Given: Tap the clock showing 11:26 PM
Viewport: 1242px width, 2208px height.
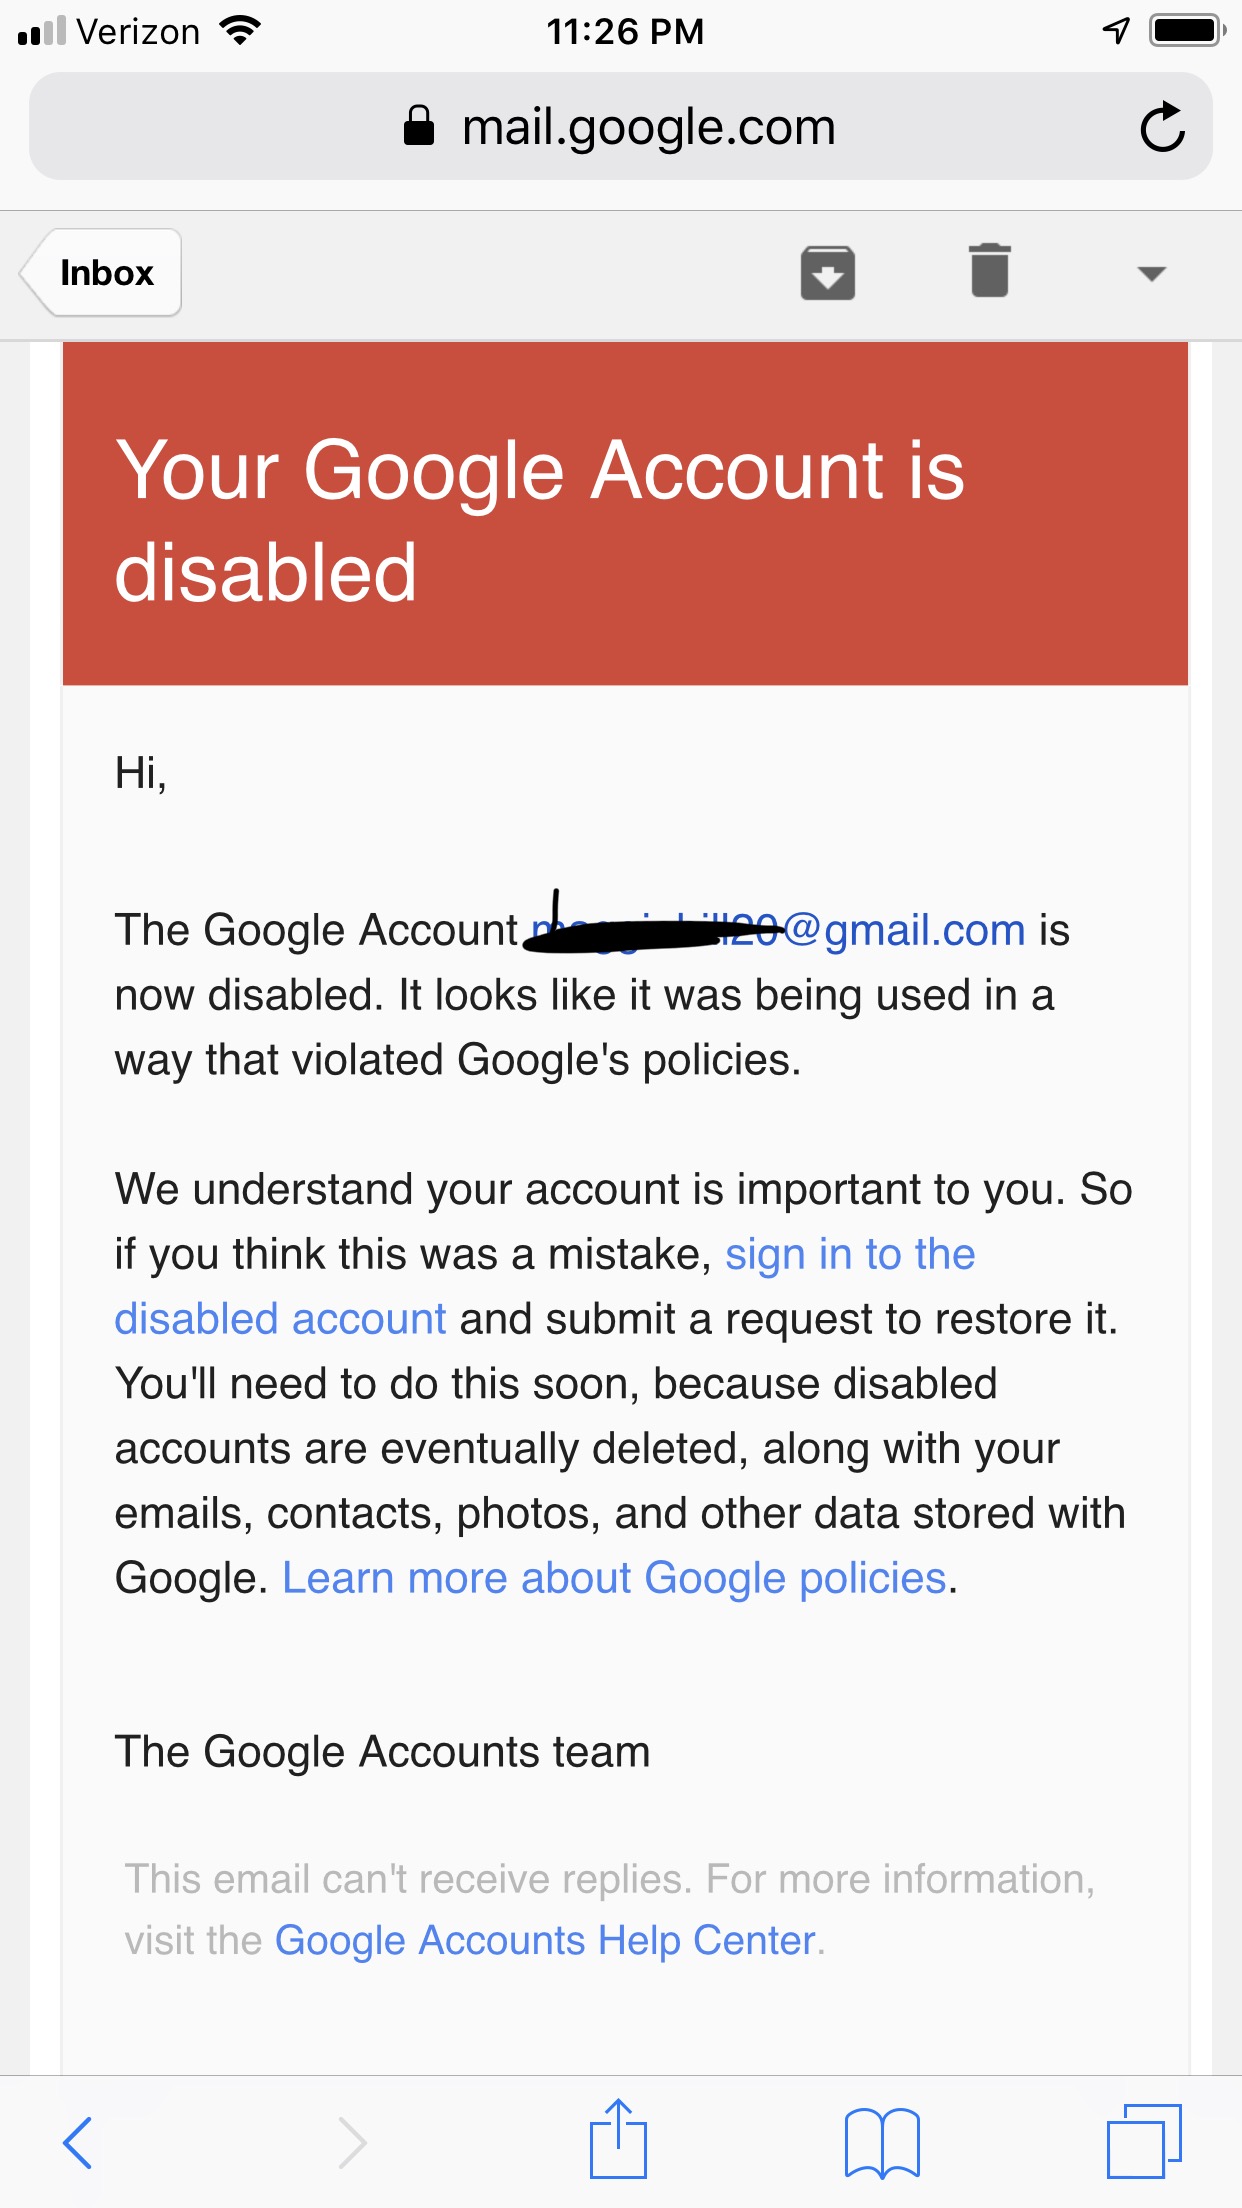Looking at the screenshot, I should pos(625,32).
